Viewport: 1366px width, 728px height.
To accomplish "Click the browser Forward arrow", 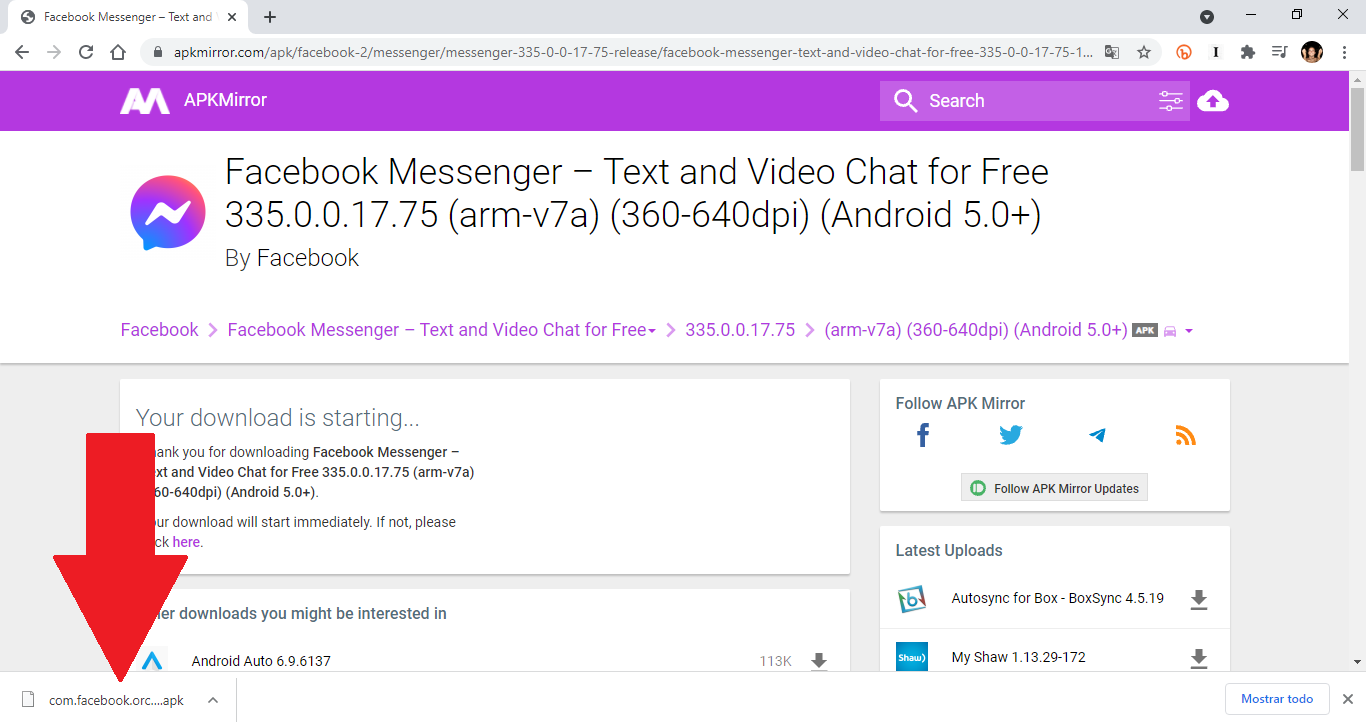I will tap(54, 52).
